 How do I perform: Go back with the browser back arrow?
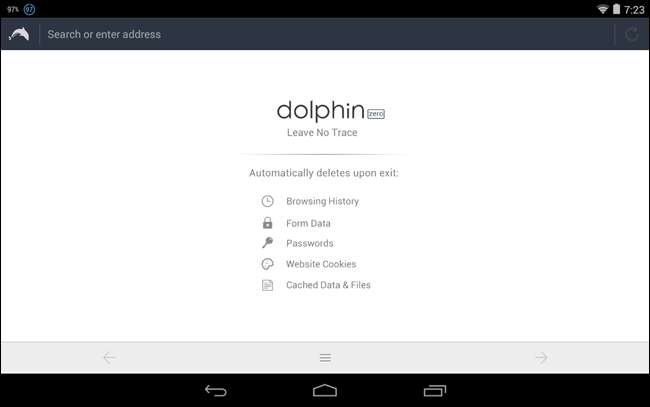[109, 358]
